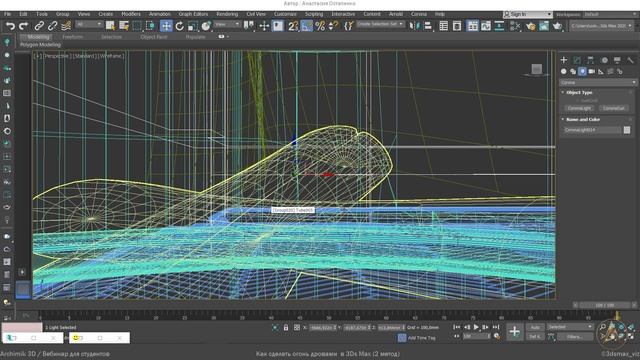This screenshot has width=640, height=360.
Task: Undo the last action with the Undo arrow
Action: click(x=10, y=26)
